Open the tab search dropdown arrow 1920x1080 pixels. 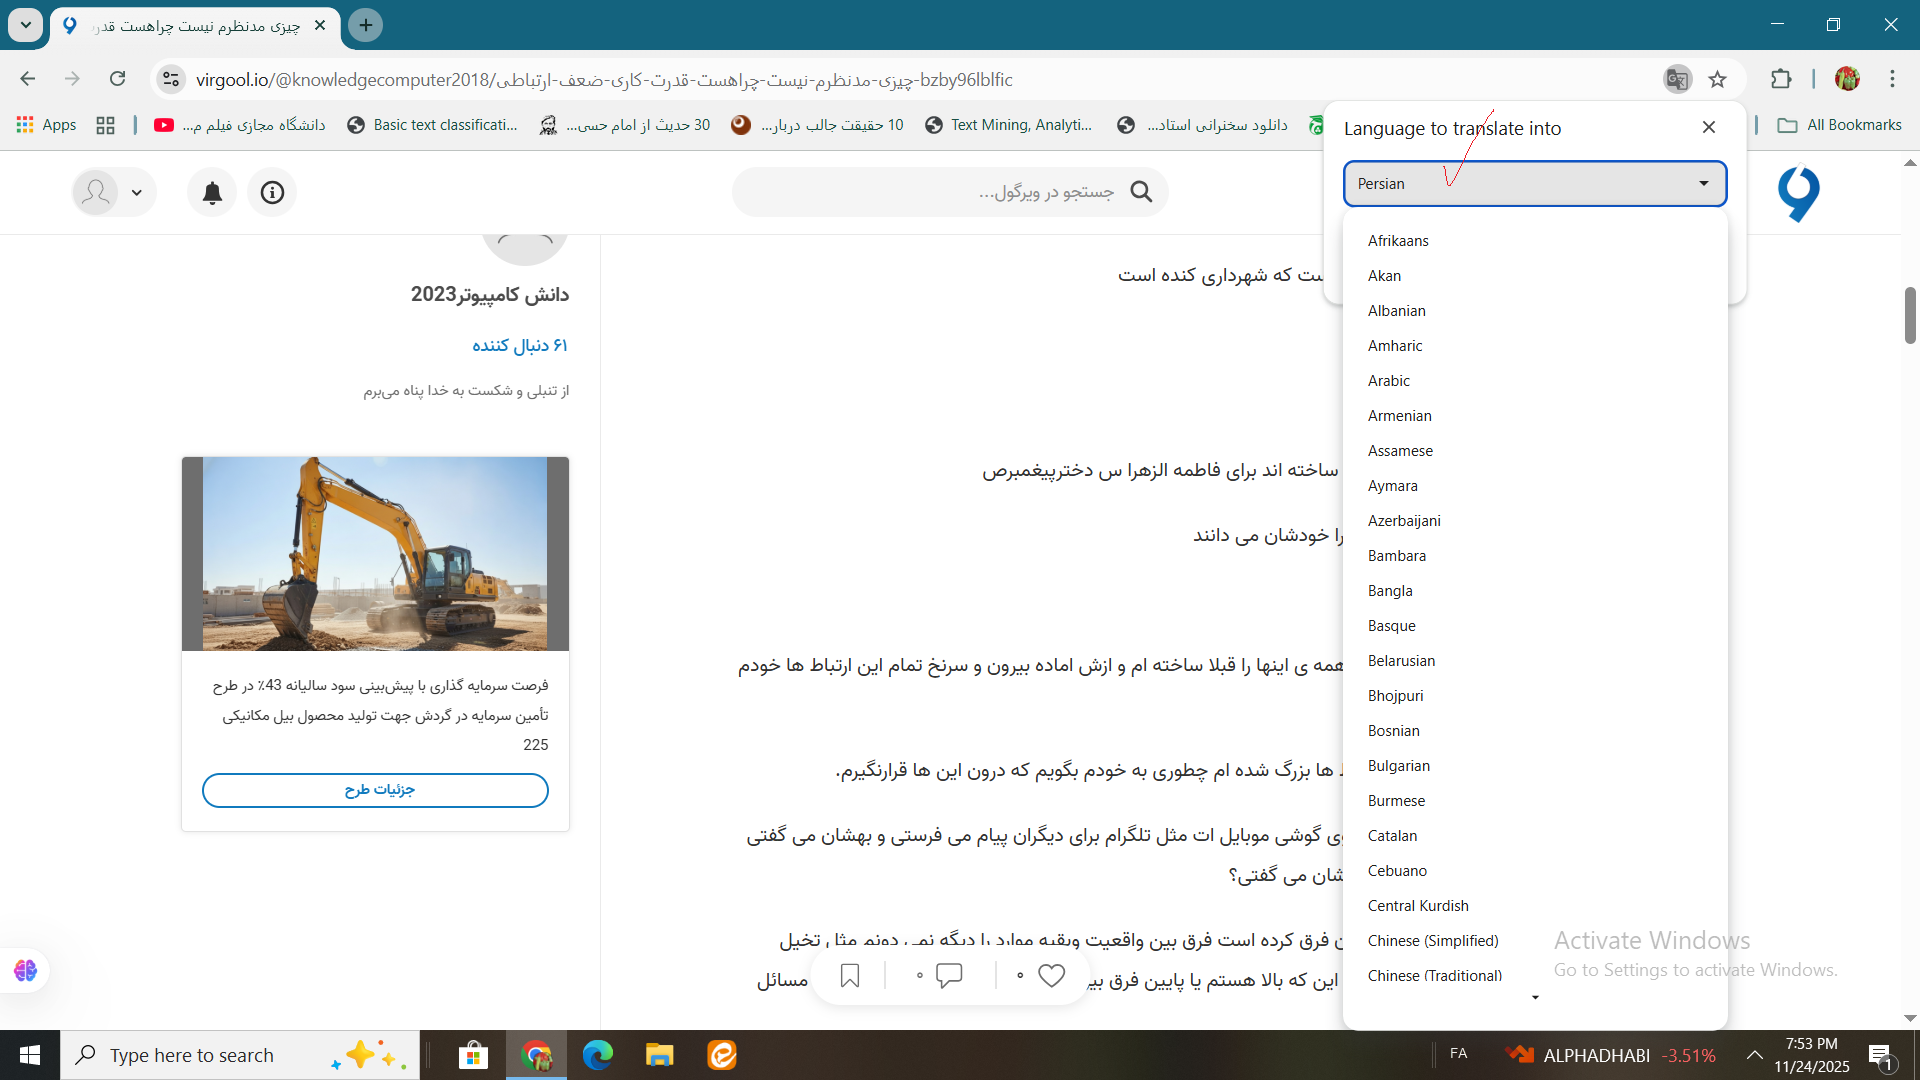(x=26, y=24)
